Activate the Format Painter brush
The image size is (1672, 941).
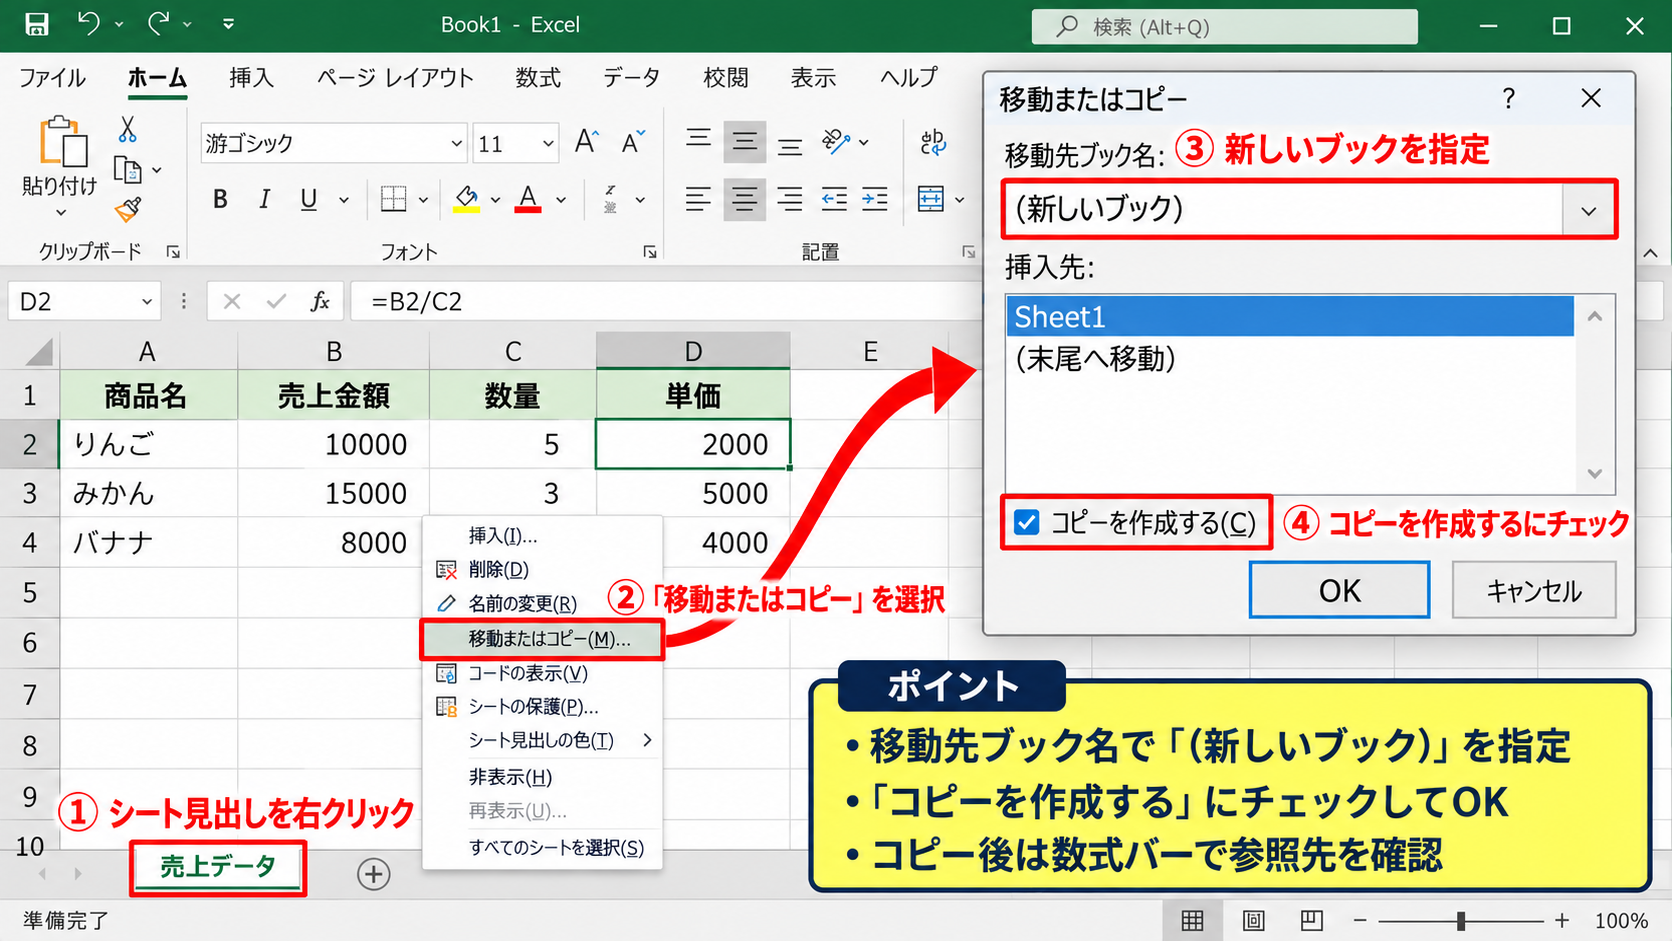tap(128, 209)
